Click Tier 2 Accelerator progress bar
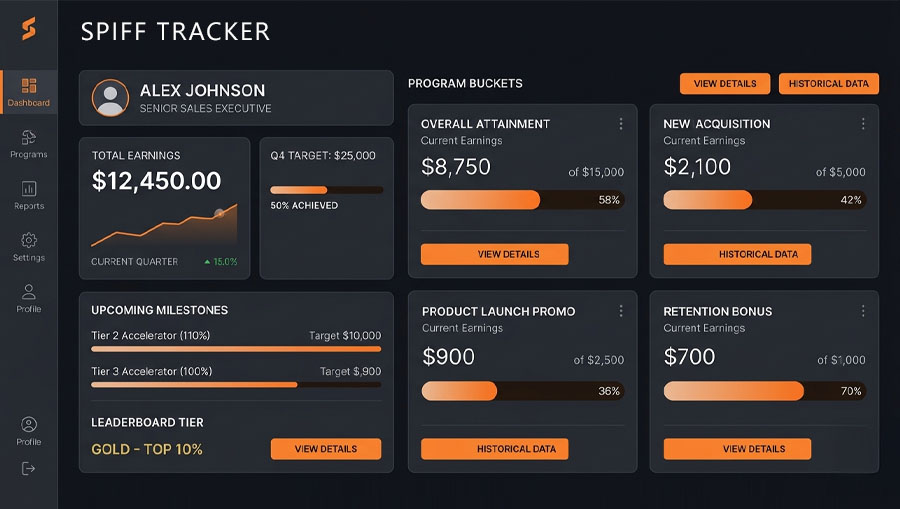This screenshot has height=509, width=900. (x=236, y=349)
